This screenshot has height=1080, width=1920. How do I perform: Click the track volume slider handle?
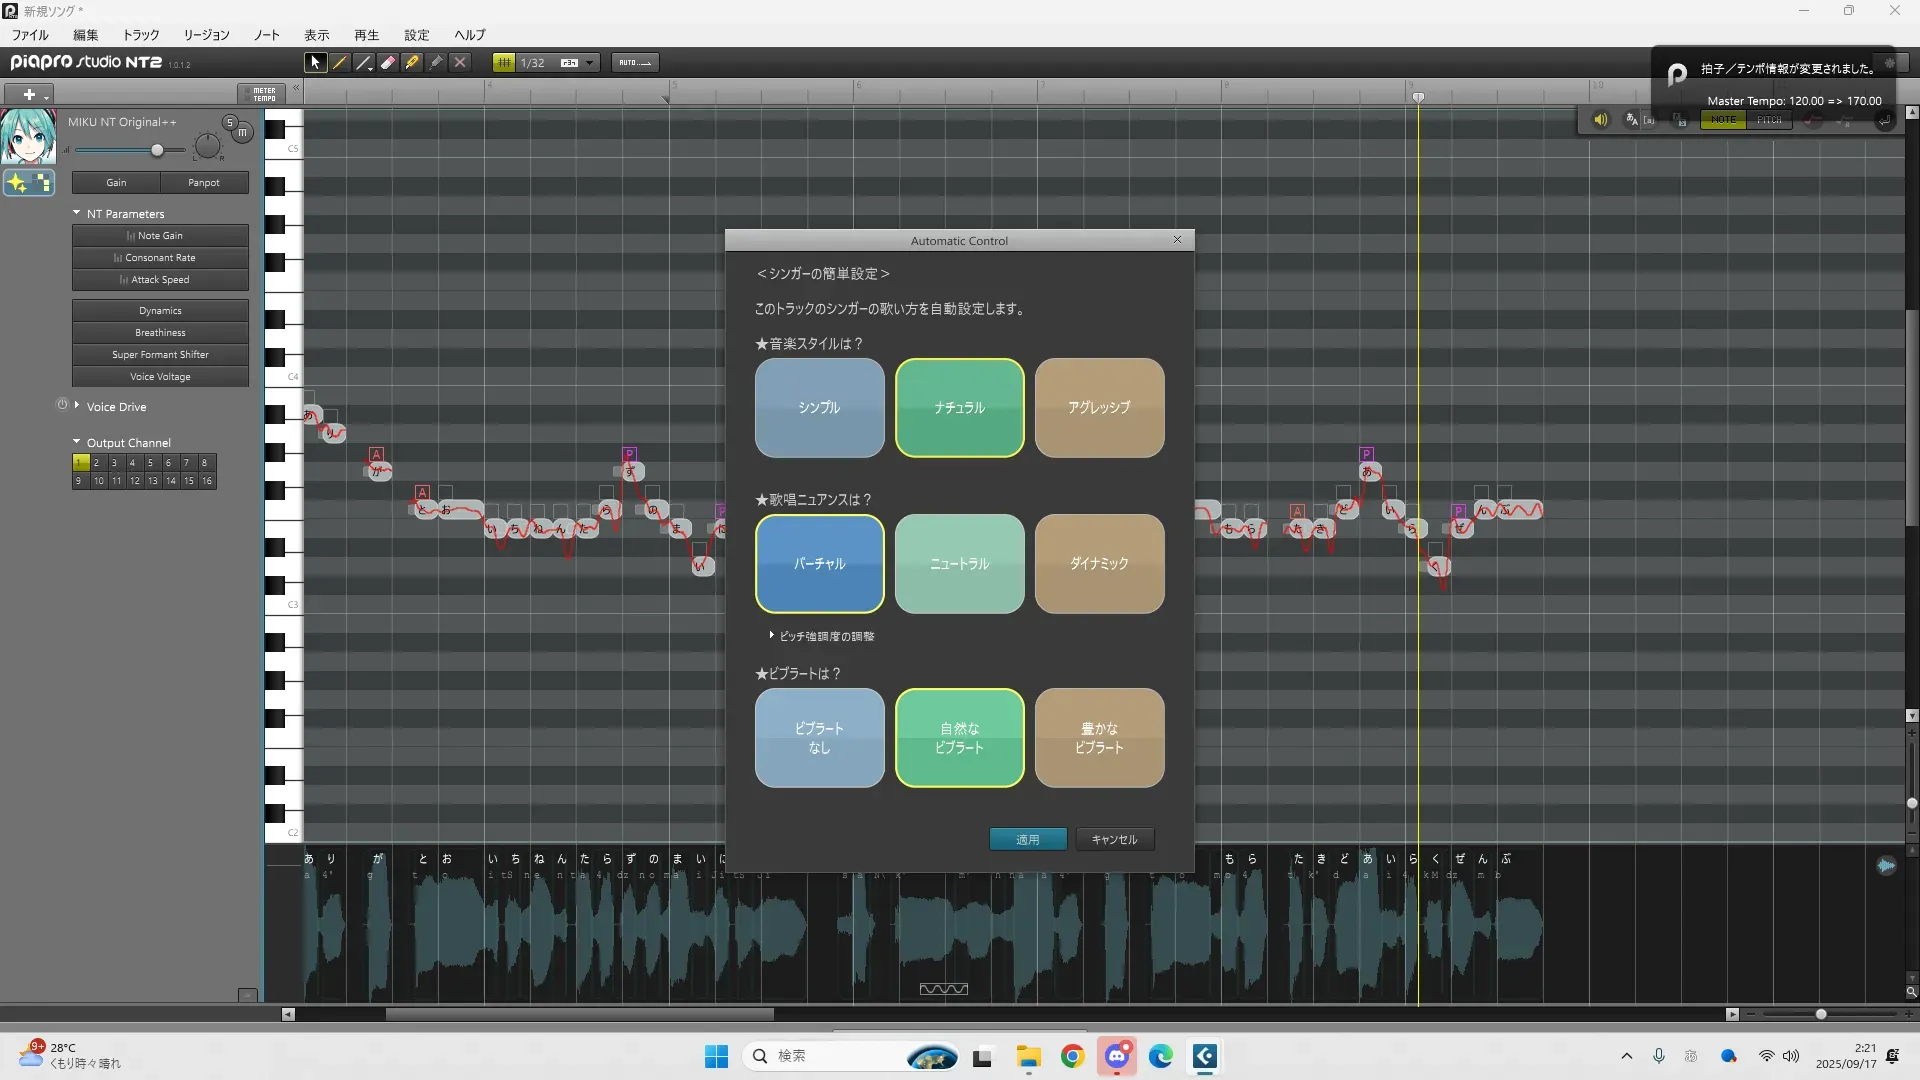(157, 150)
